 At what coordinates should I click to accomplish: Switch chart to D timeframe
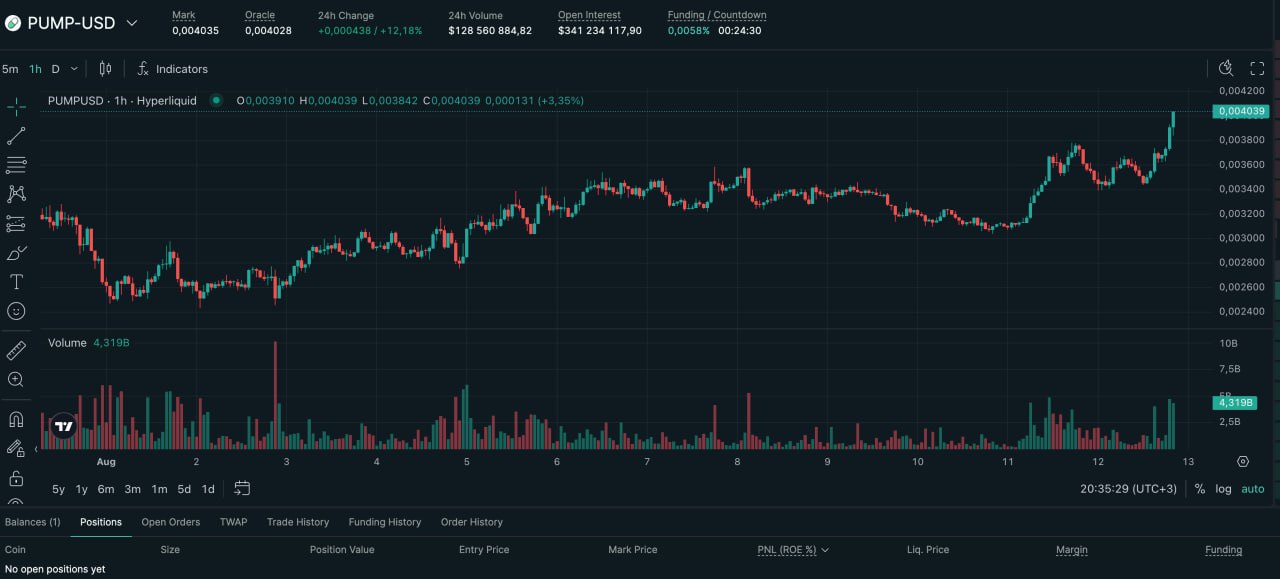point(56,69)
